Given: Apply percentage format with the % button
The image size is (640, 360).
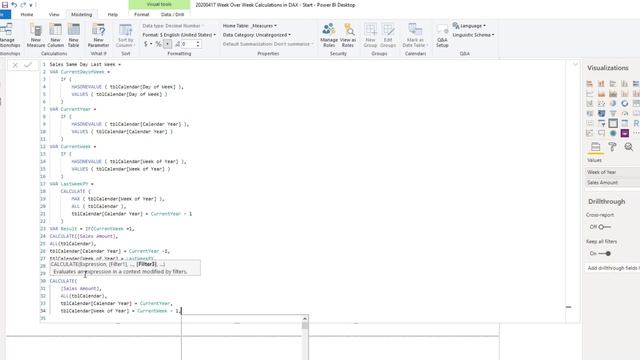Looking at the screenshot, I should click(158, 44).
